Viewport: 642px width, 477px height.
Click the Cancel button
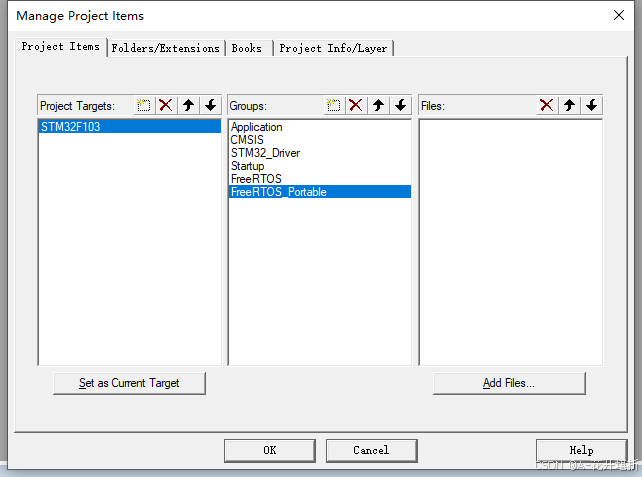tap(371, 450)
